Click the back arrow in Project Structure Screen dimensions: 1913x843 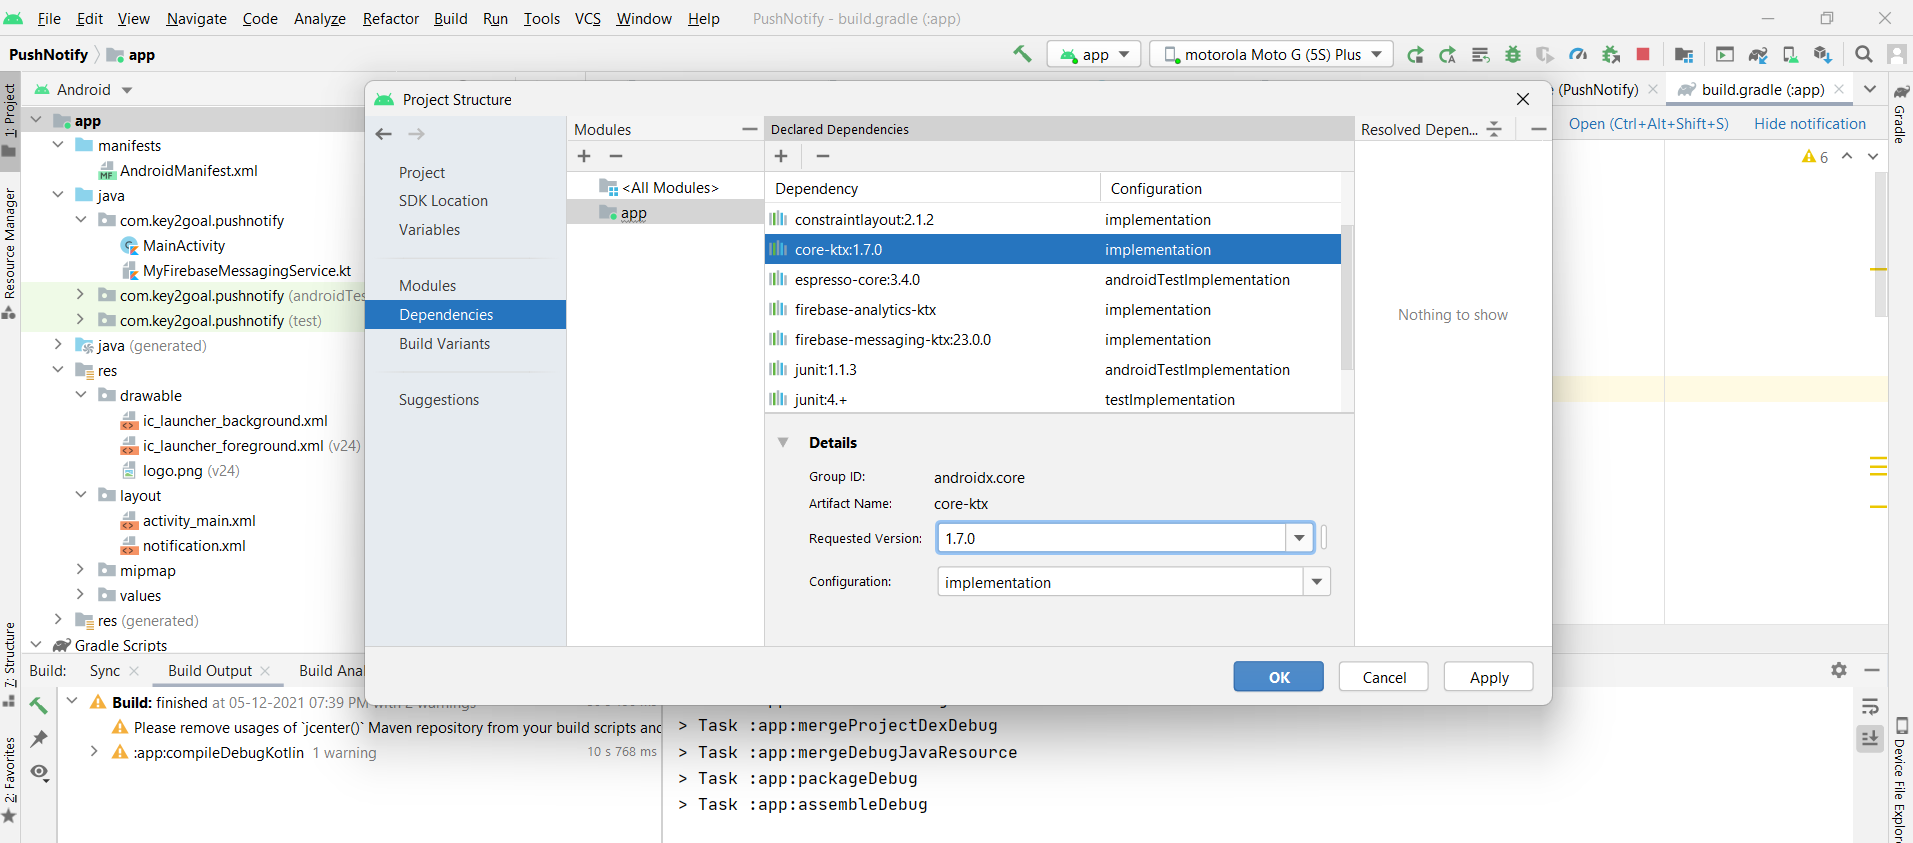click(x=384, y=134)
